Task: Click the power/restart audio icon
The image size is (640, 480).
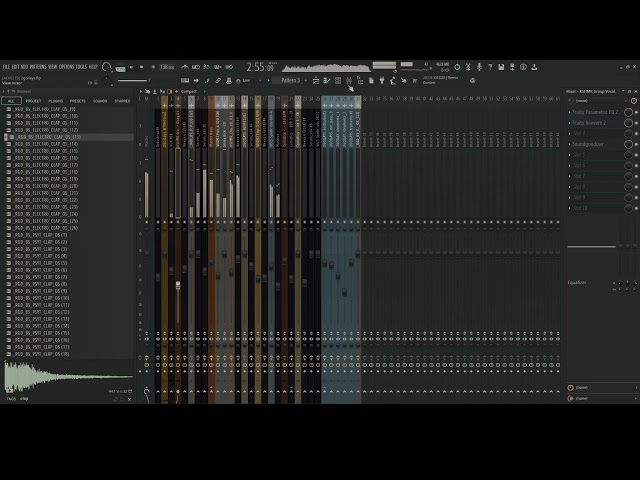Action: pos(457,67)
